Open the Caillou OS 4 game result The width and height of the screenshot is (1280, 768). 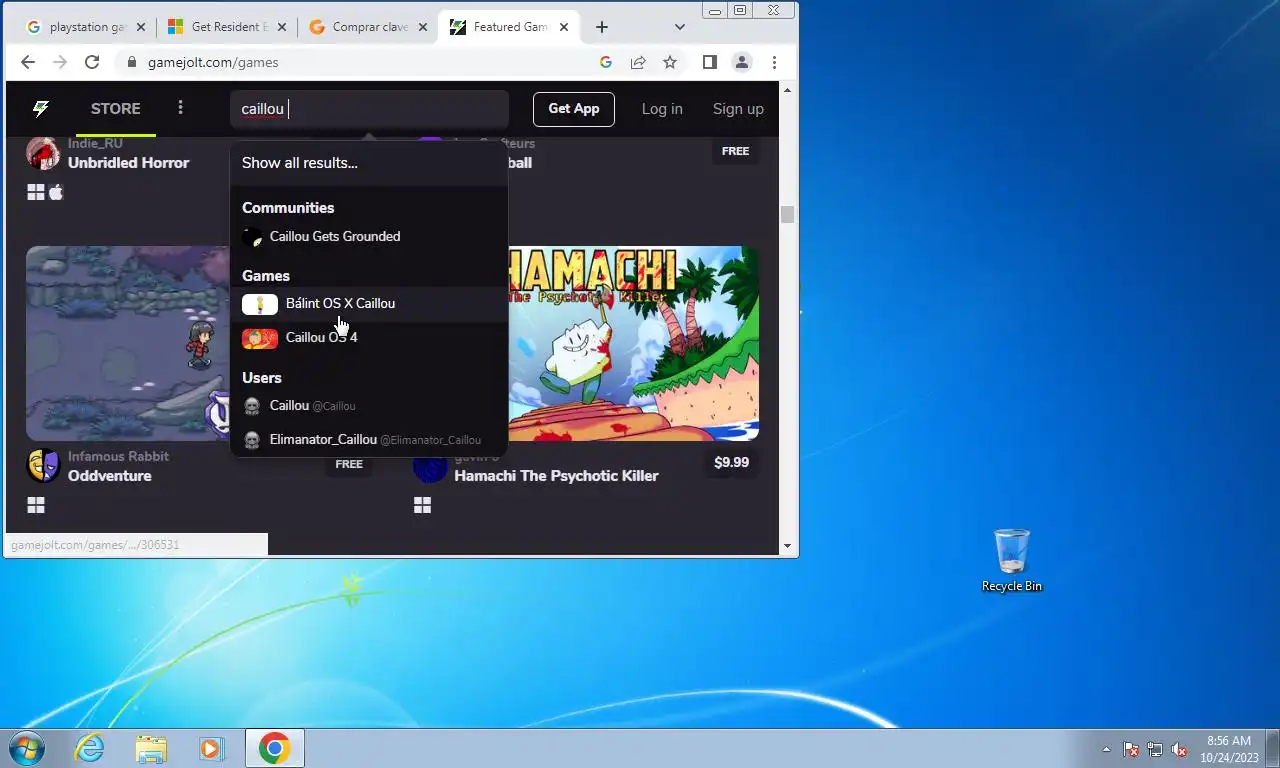pos(369,338)
